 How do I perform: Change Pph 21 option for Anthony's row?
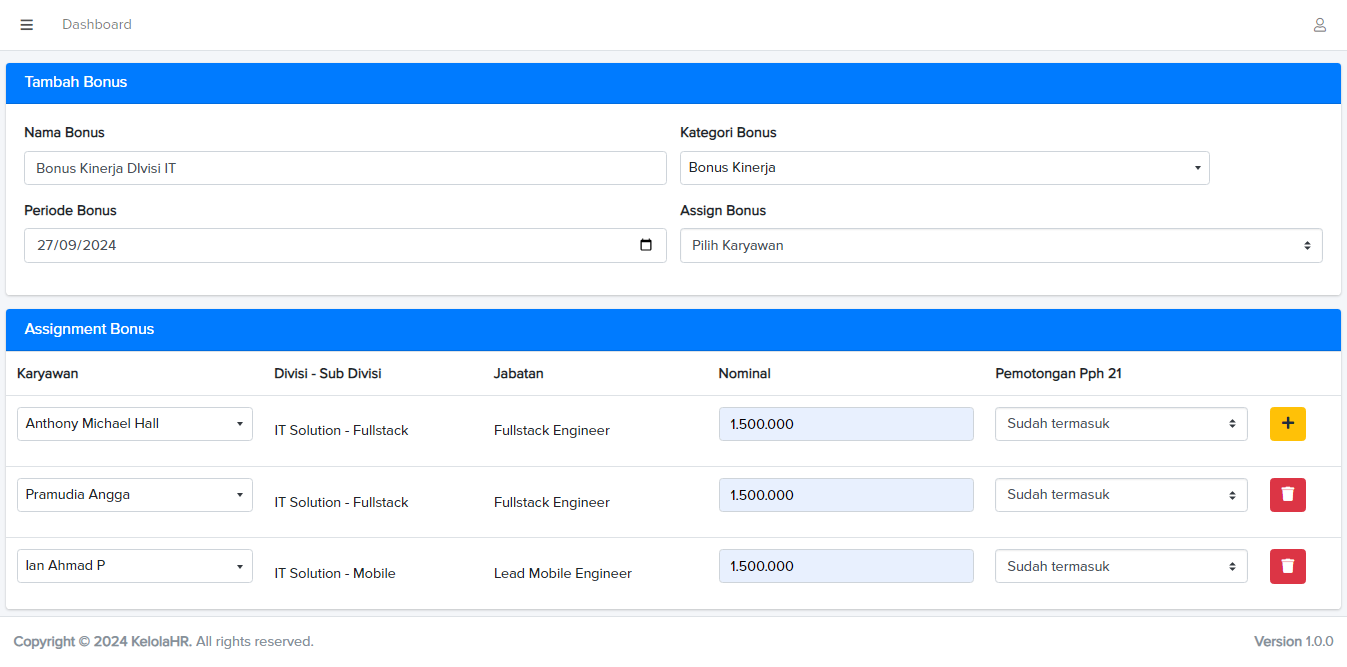[x=1120, y=424]
